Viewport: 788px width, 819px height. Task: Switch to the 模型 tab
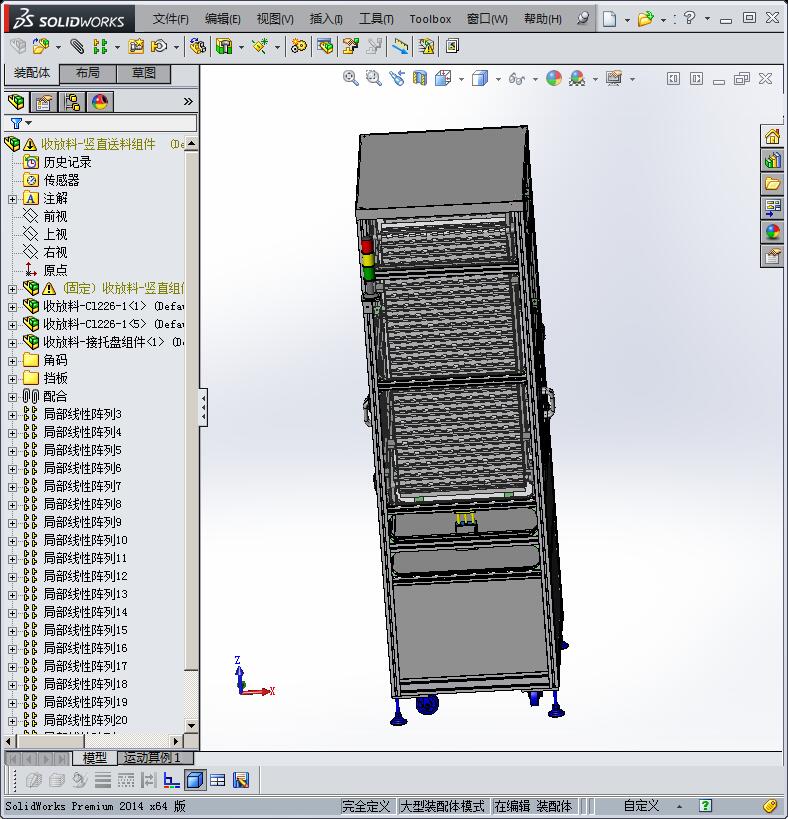tap(95, 757)
